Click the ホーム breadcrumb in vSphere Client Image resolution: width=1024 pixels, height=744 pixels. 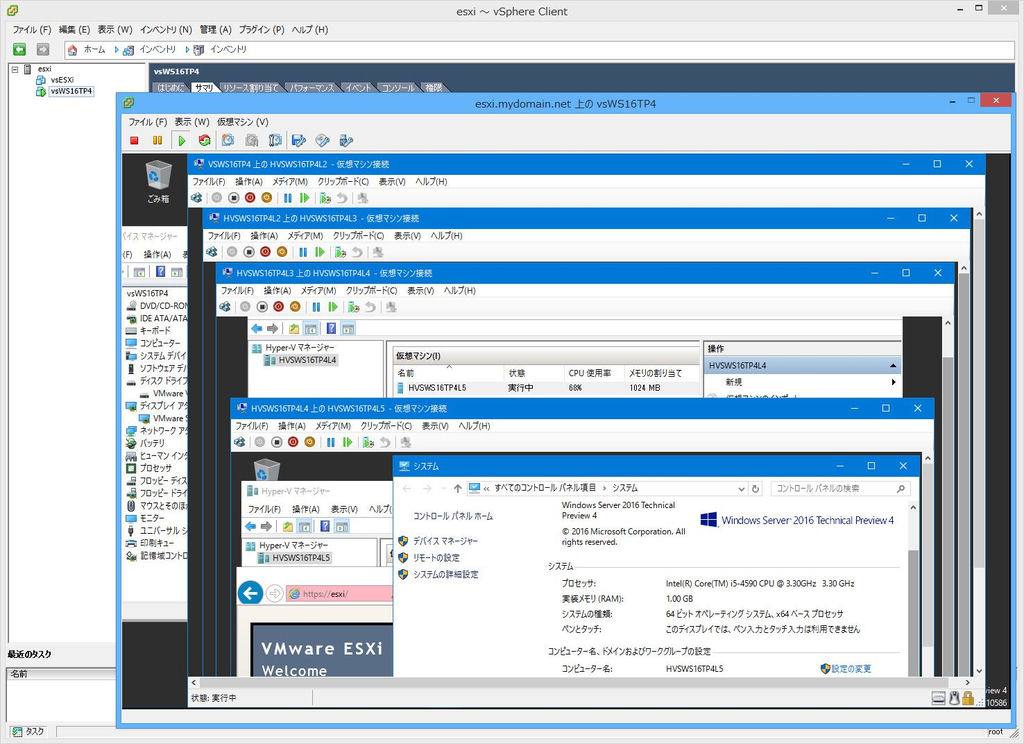coord(95,50)
